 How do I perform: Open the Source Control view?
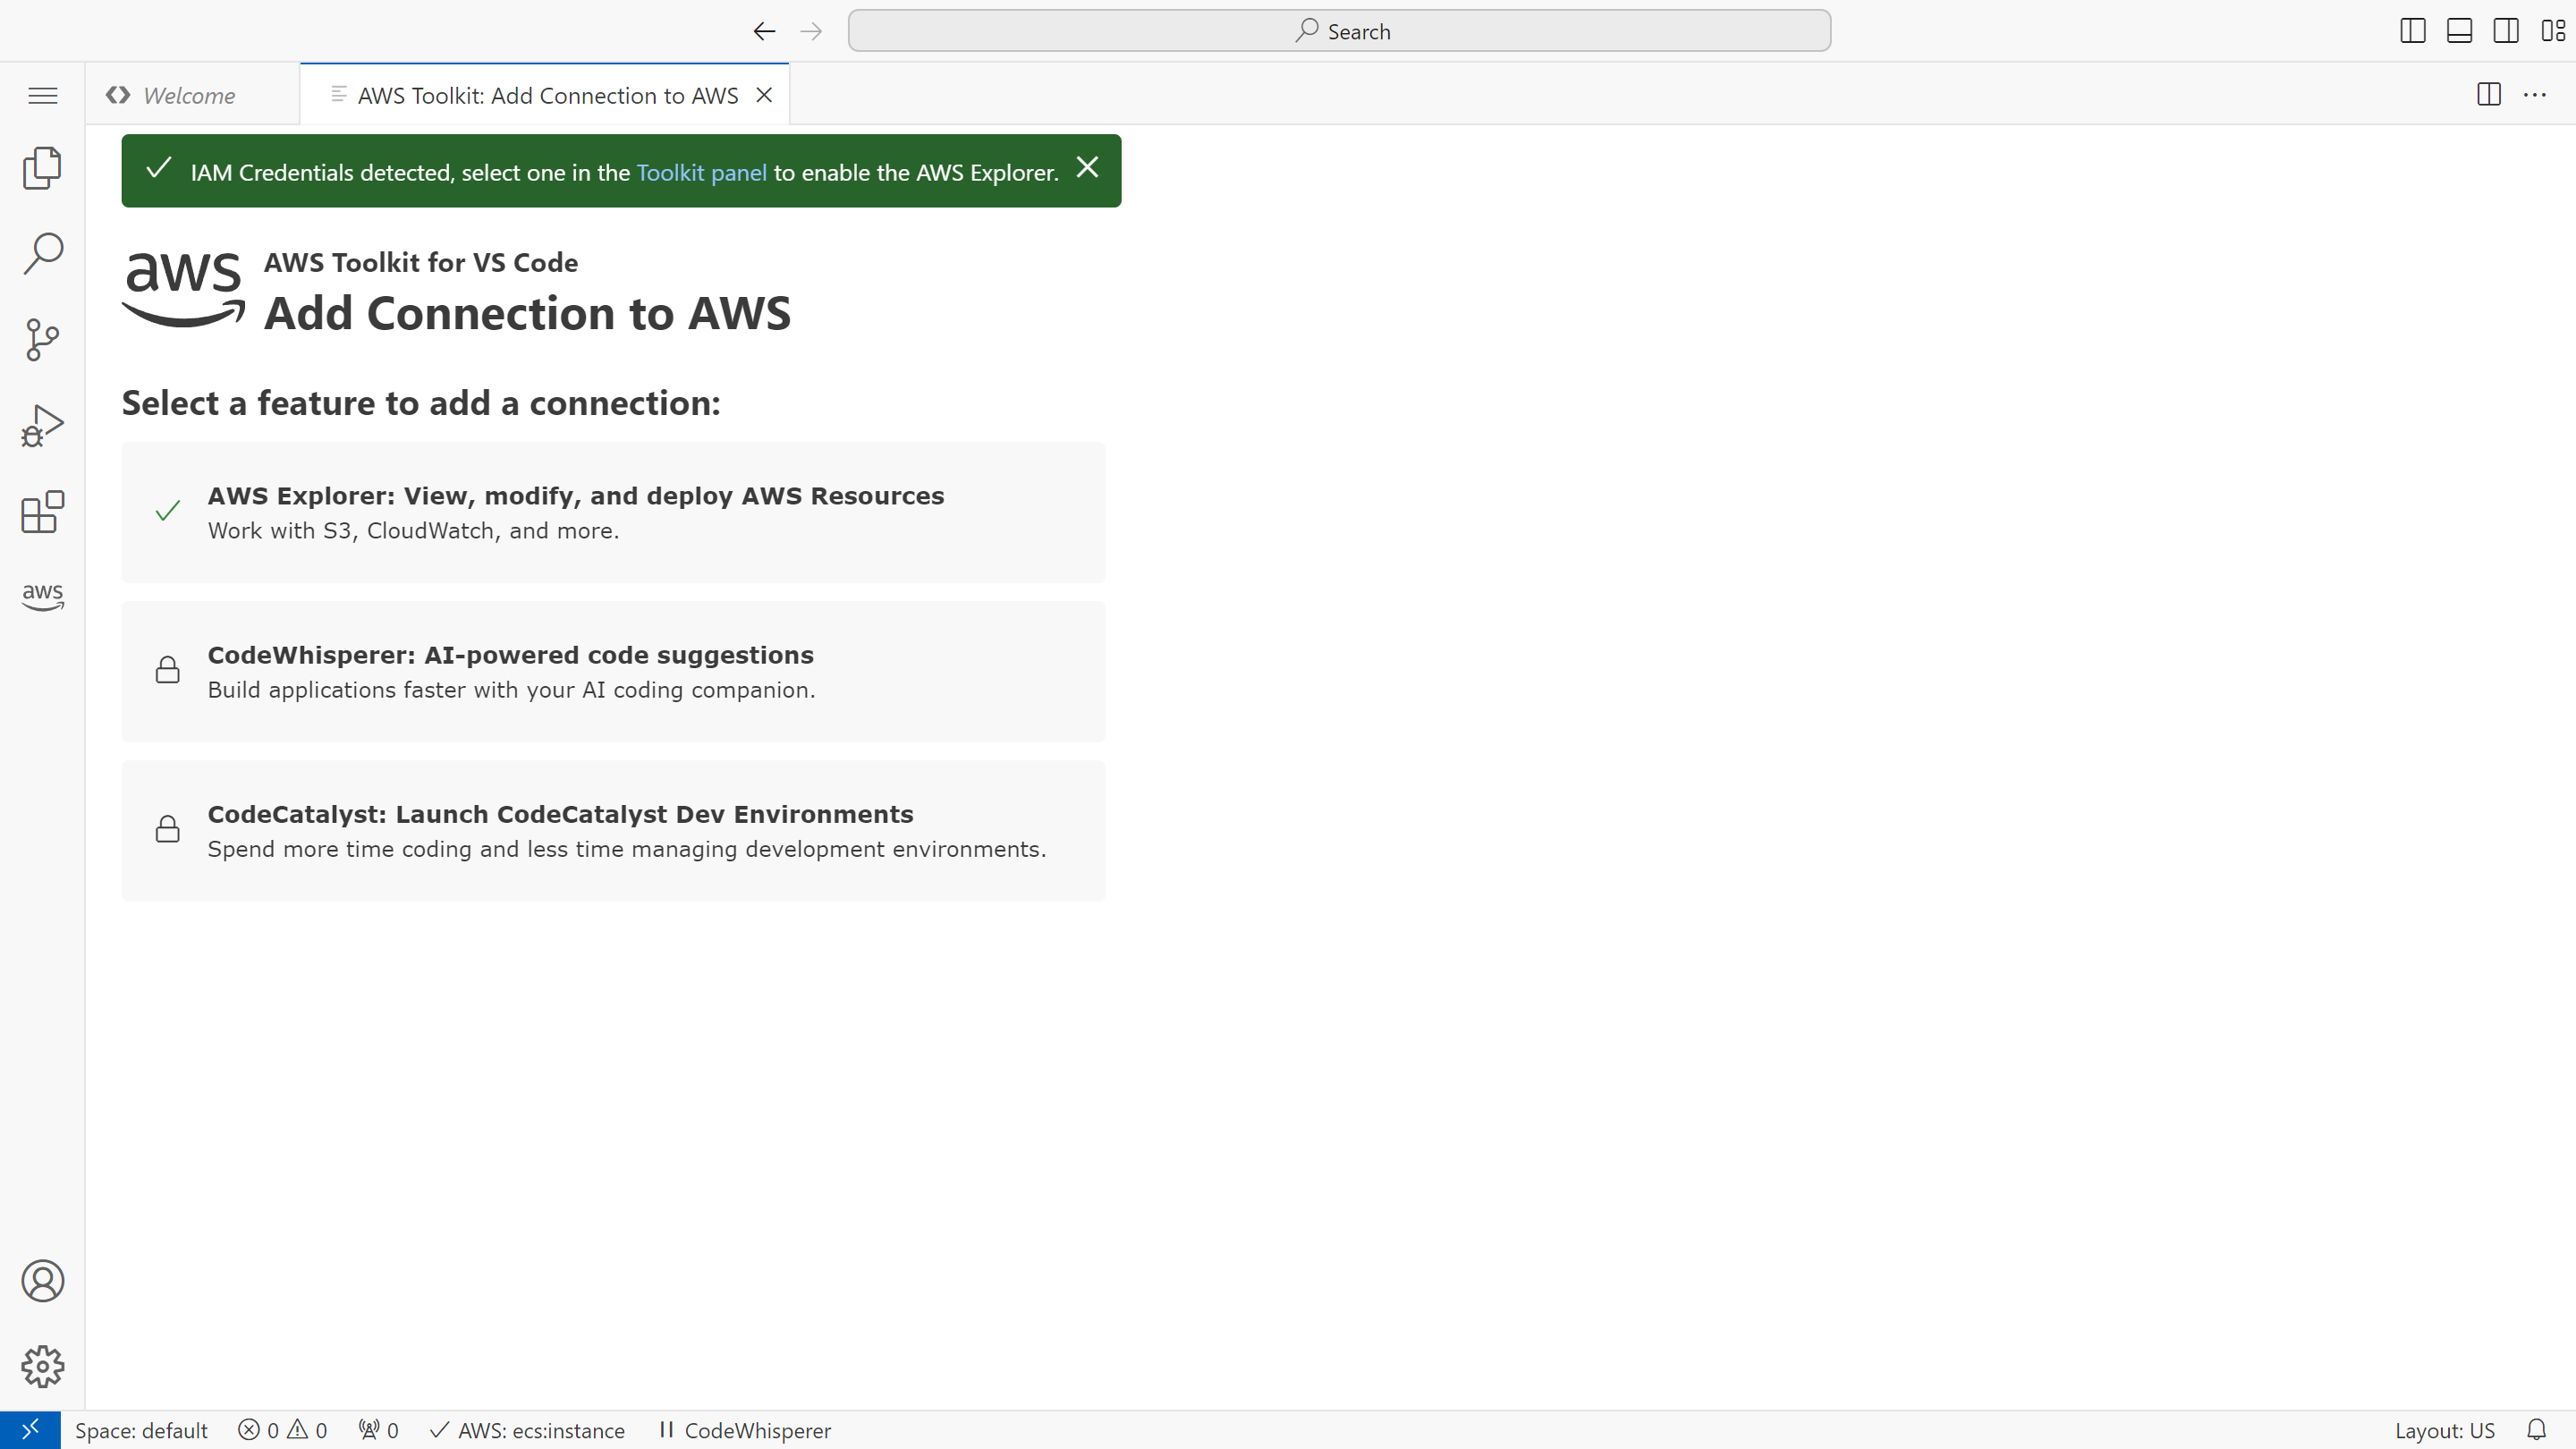click(x=42, y=340)
